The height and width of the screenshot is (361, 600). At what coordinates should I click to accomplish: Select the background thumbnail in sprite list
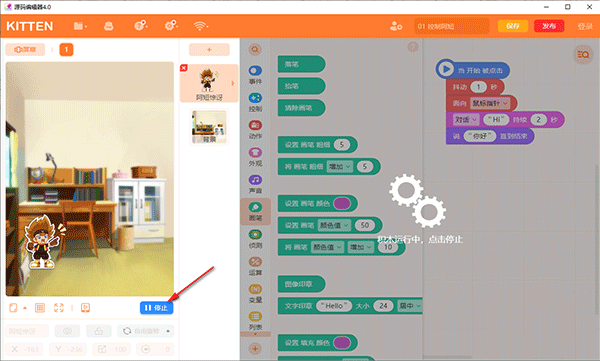[209, 127]
